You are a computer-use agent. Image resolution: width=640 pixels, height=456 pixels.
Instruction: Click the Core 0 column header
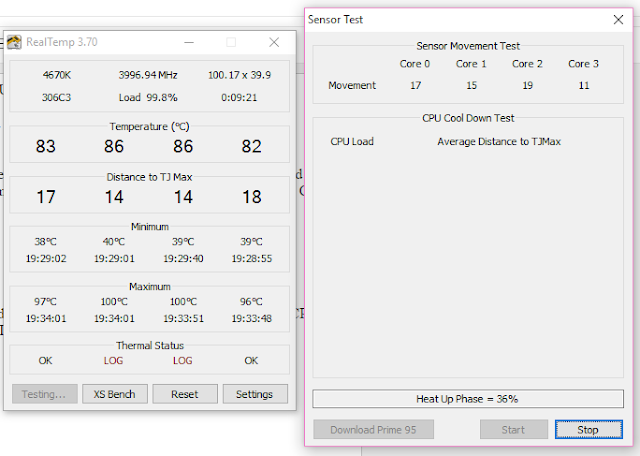pyautogui.click(x=415, y=64)
